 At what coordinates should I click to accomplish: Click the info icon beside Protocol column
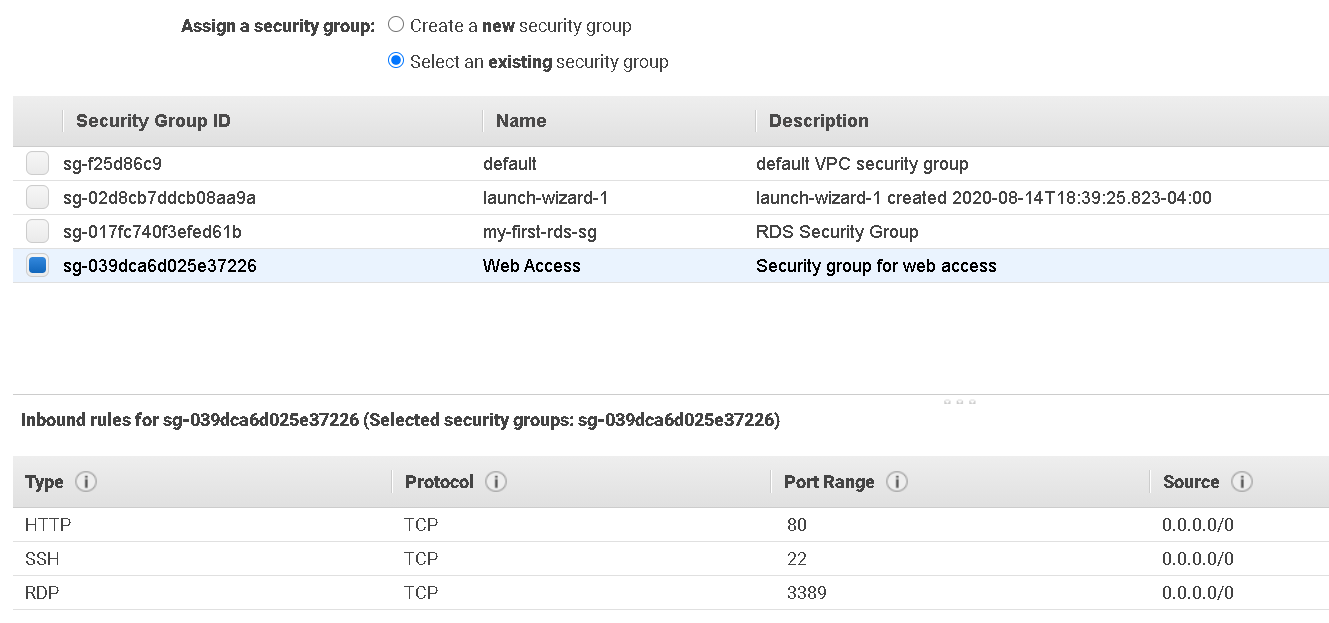496,482
